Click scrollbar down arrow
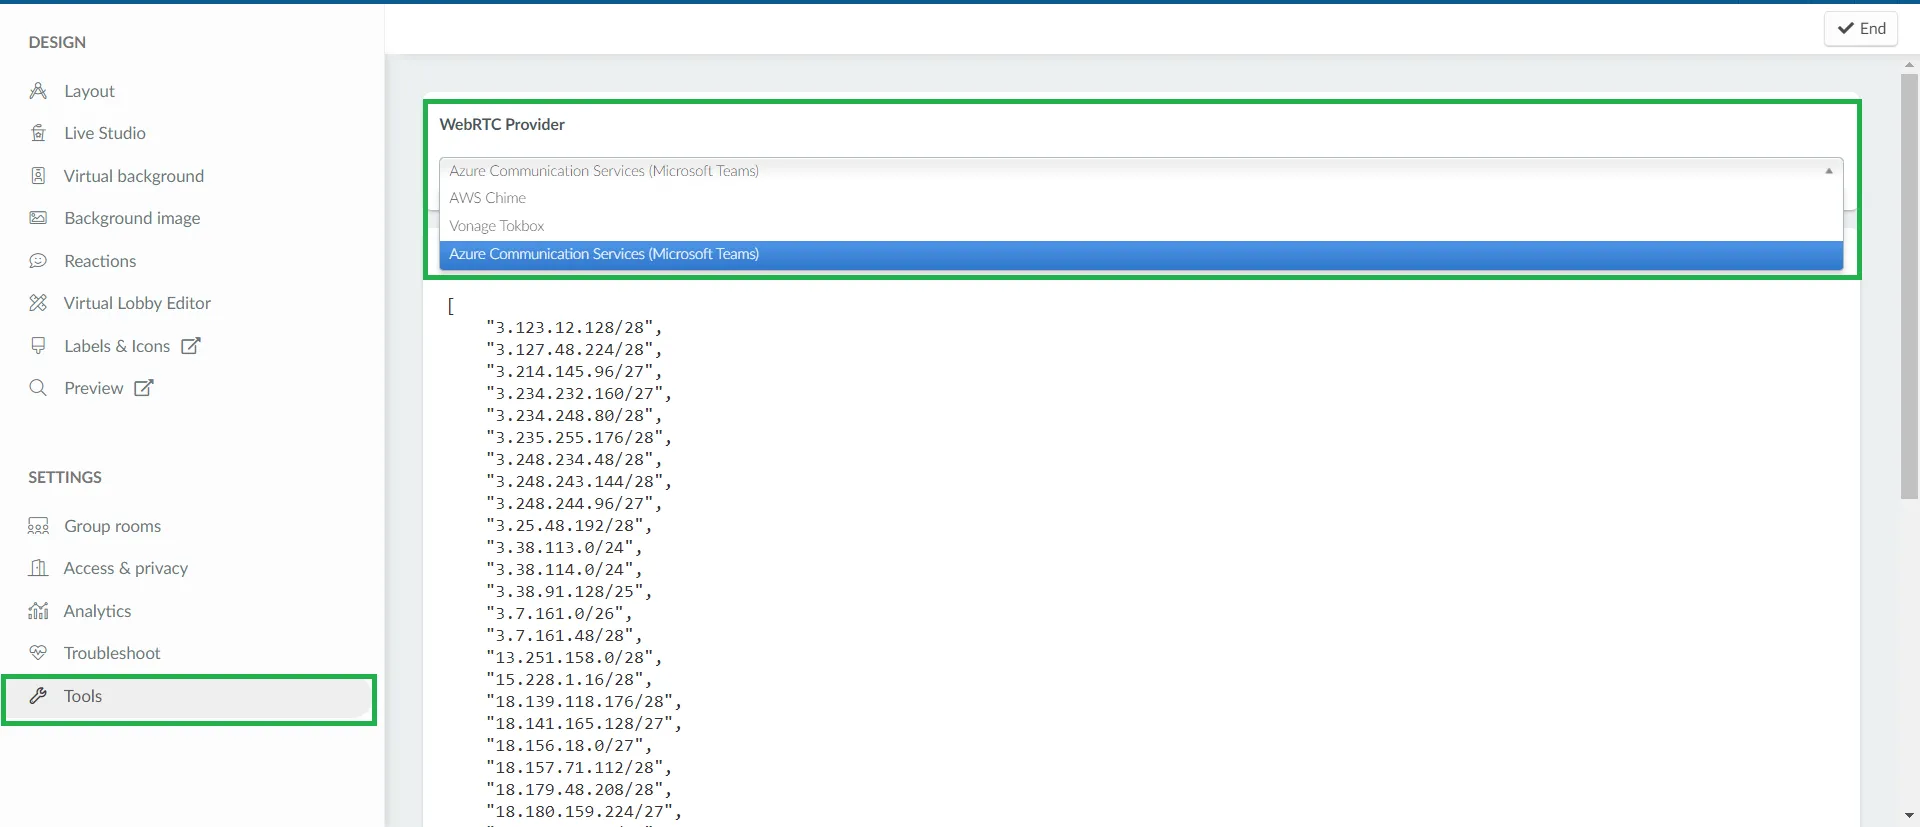Screen dimensions: 1920x827 pos(1909,816)
